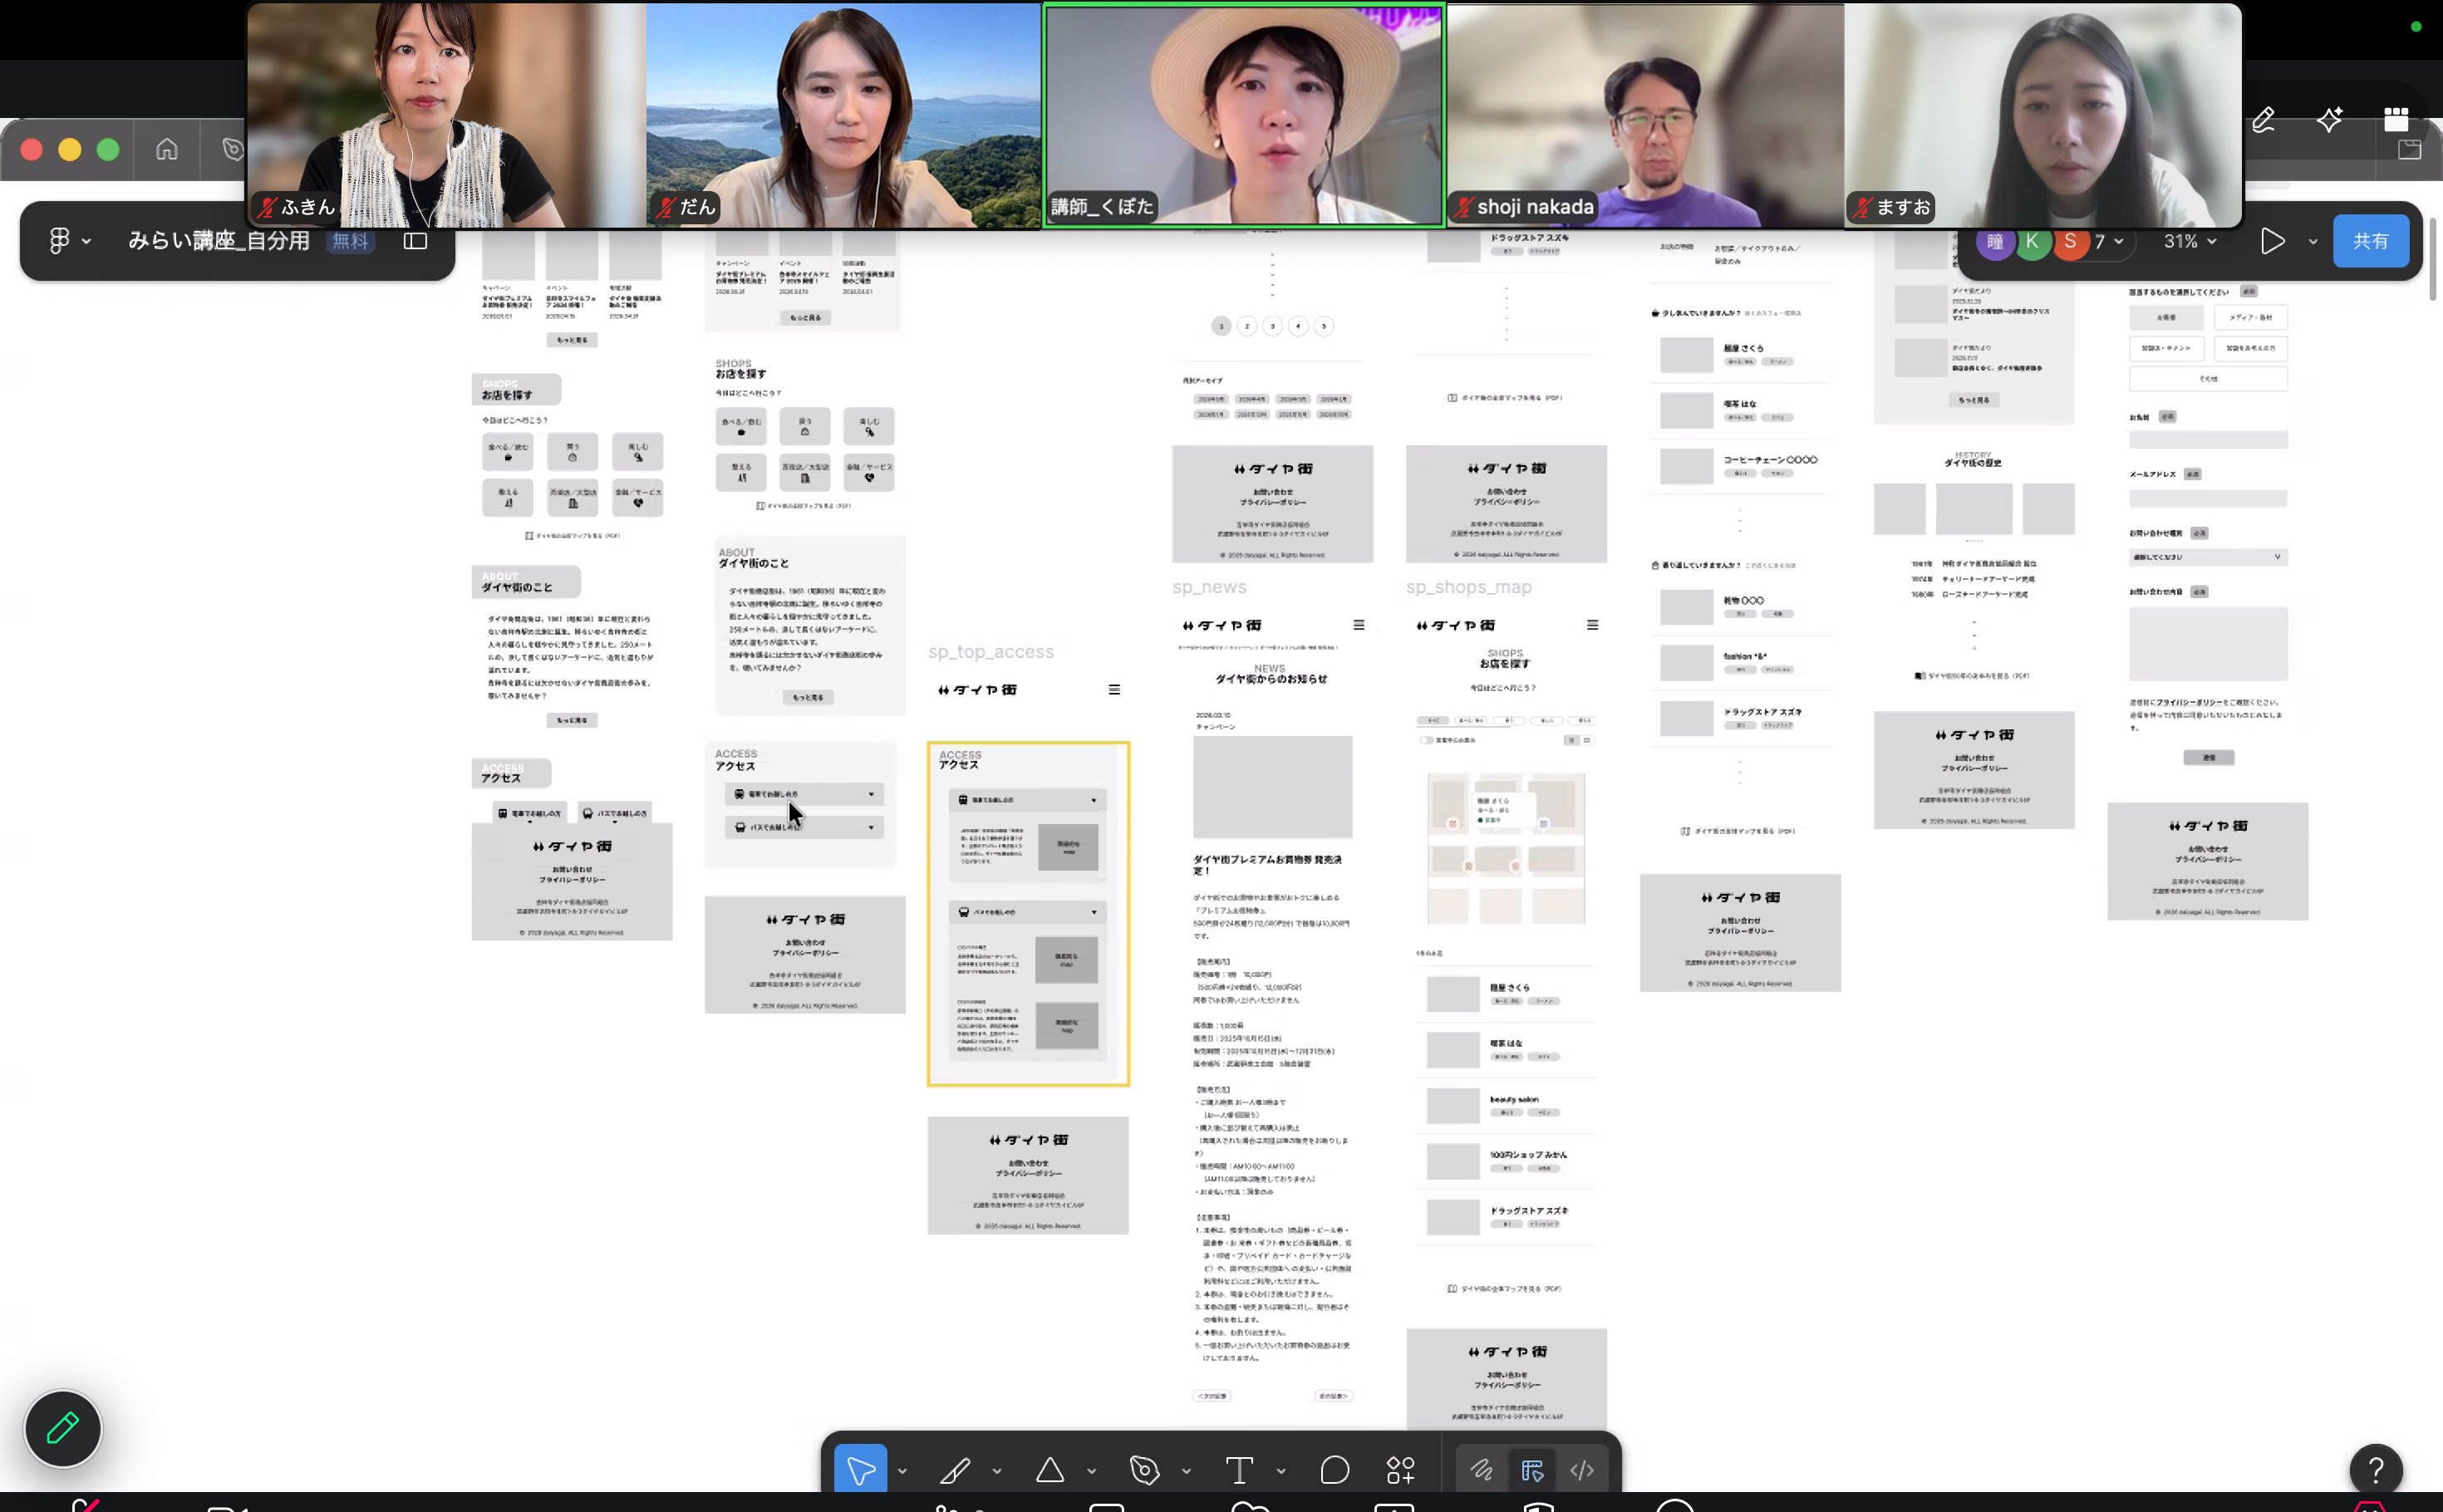Open the AI sparkle icon at top right
The height and width of the screenshot is (1512, 2443).
[x=2330, y=120]
